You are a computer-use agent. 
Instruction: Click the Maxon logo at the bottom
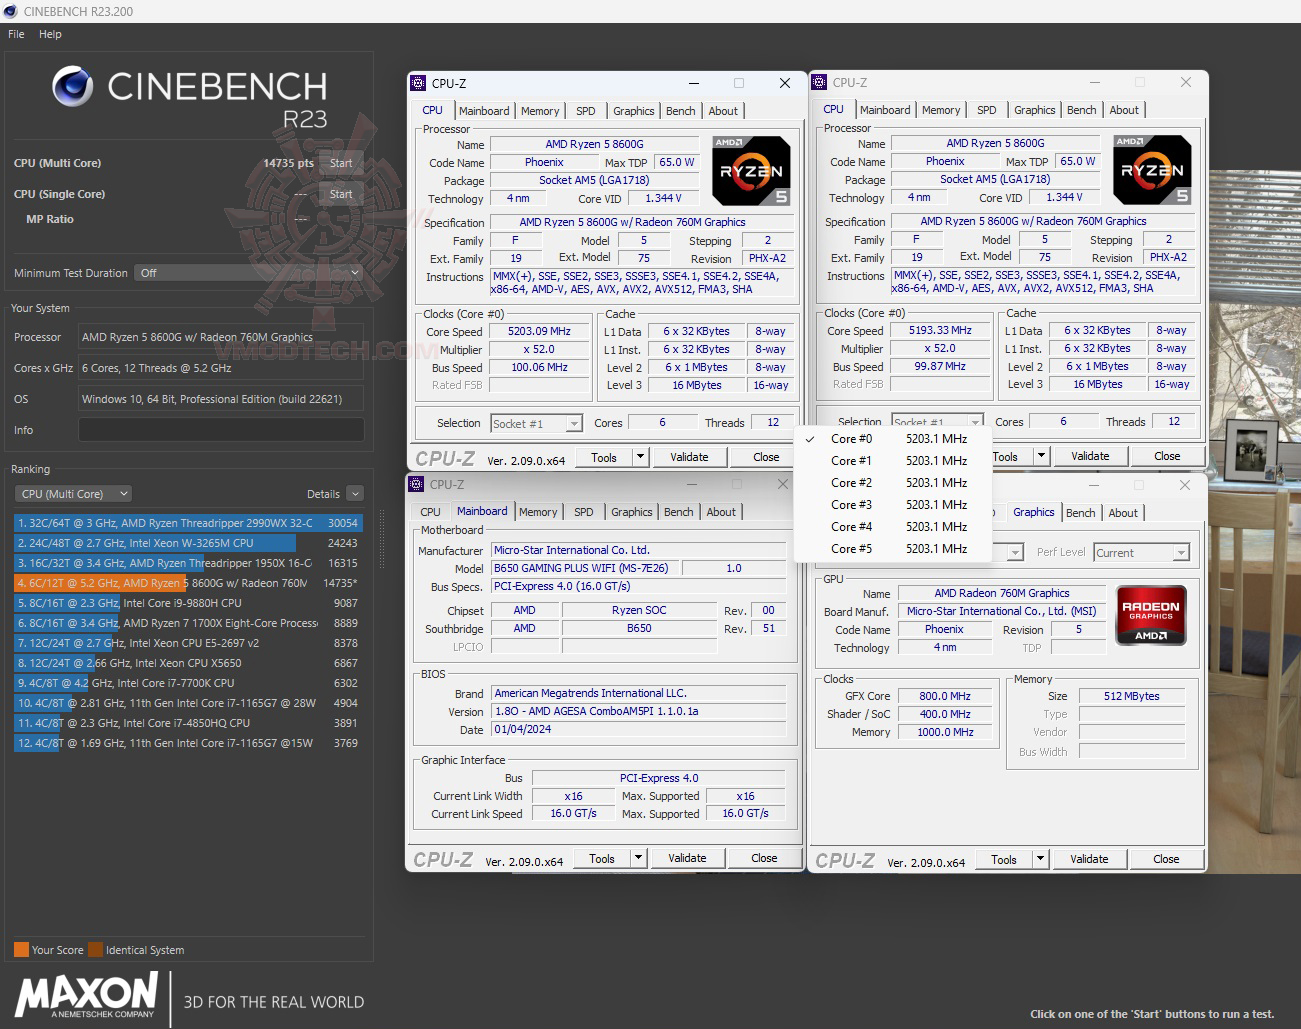tap(86, 997)
